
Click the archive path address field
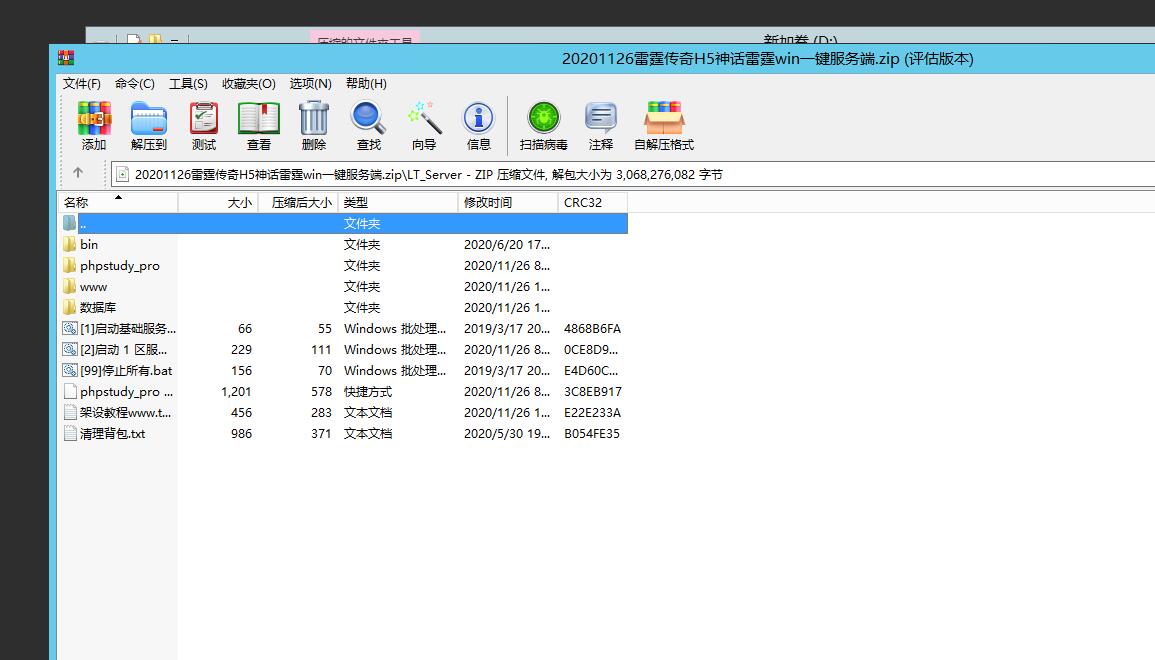coord(600,174)
